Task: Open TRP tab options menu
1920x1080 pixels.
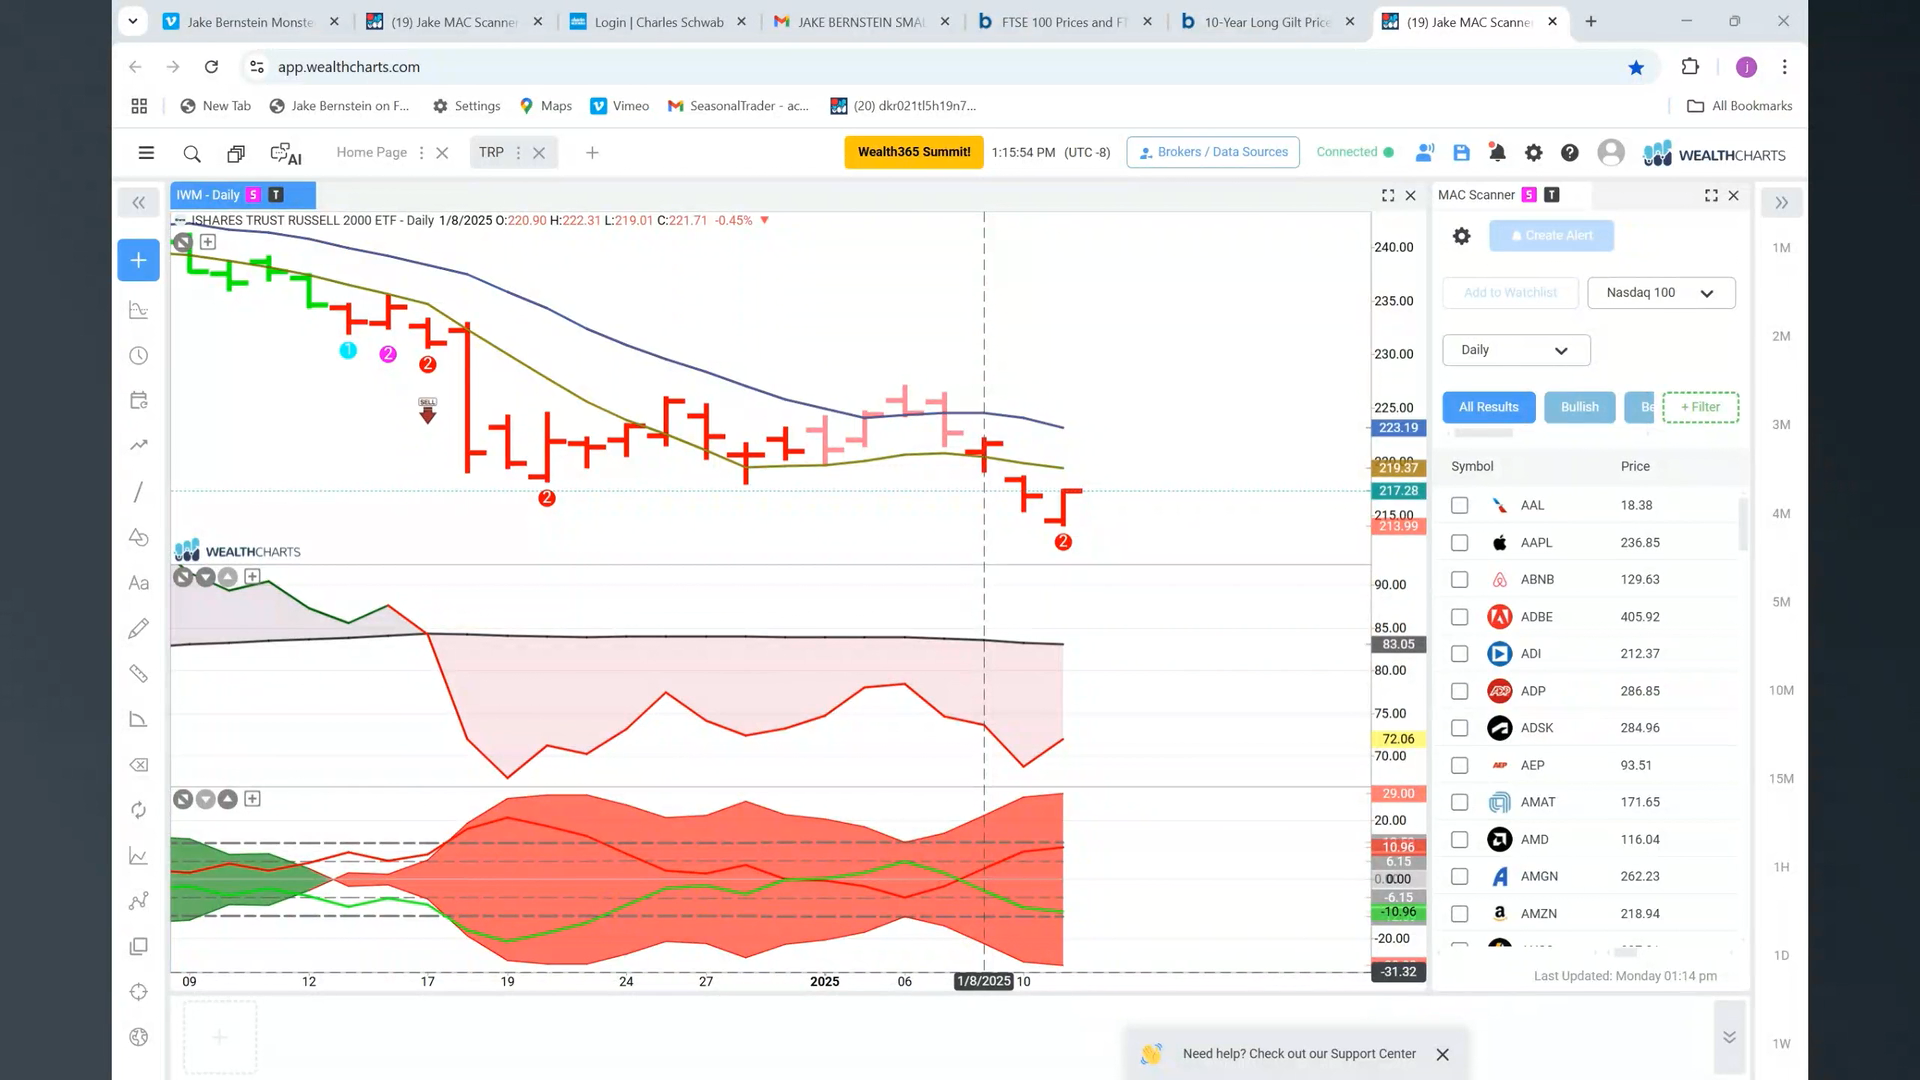Action: [x=518, y=153]
